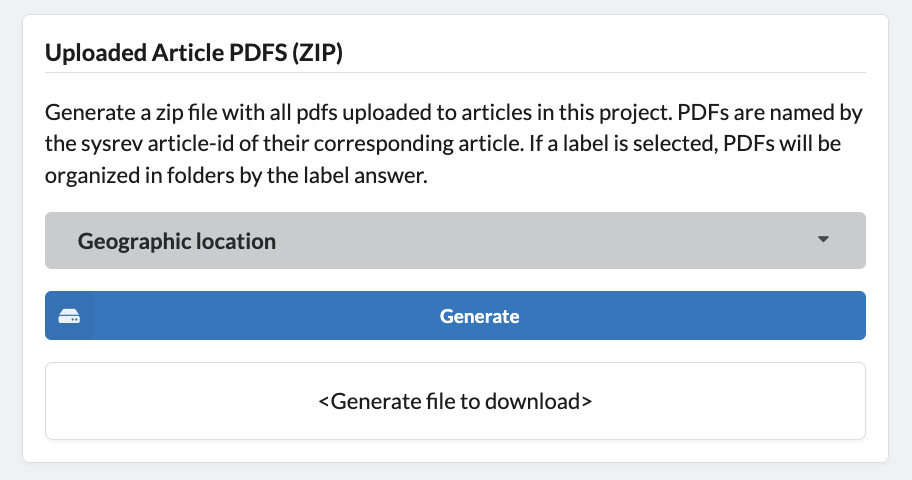Click the zip file description paragraph
This screenshot has height=480, width=912.
pyautogui.click(x=454, y=144)
